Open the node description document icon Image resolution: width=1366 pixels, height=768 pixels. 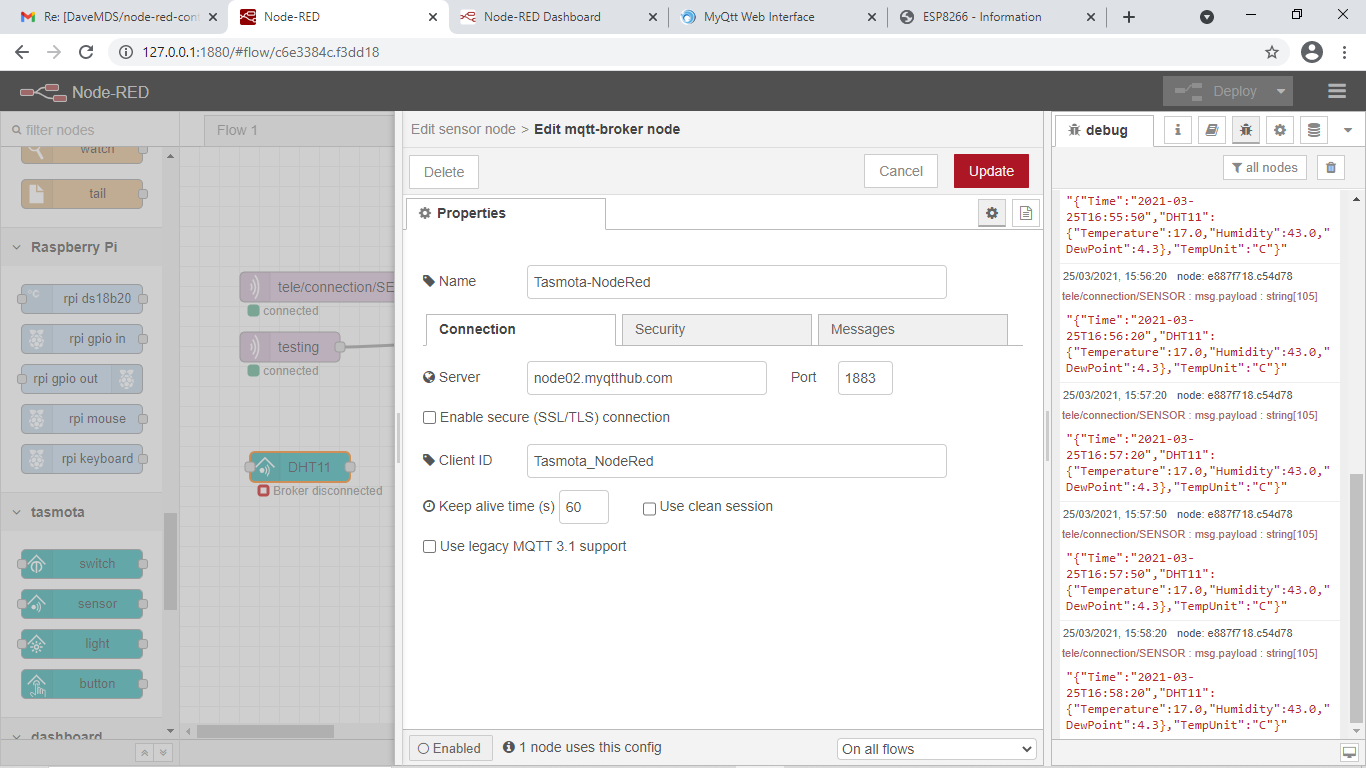click(1025, 212)
